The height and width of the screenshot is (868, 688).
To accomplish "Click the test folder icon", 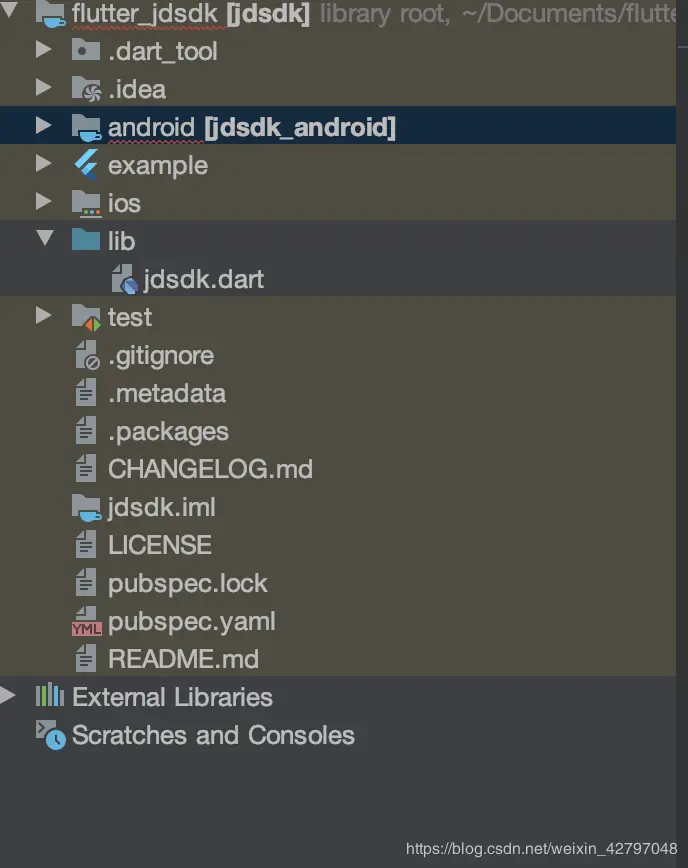I will [86, 318].
